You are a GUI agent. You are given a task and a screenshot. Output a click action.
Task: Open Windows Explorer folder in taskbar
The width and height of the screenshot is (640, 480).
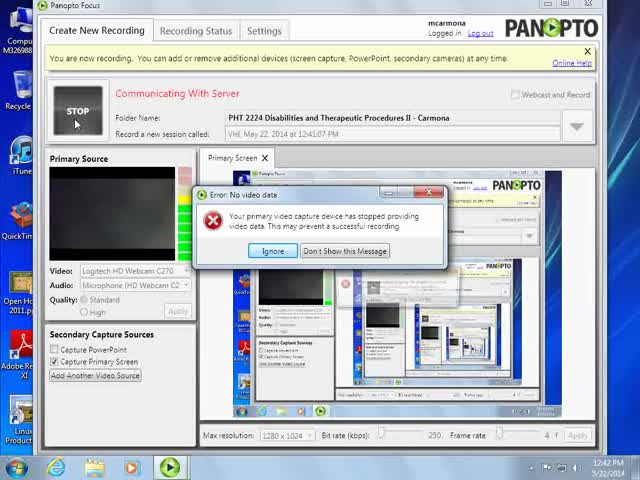coord(94,467)
